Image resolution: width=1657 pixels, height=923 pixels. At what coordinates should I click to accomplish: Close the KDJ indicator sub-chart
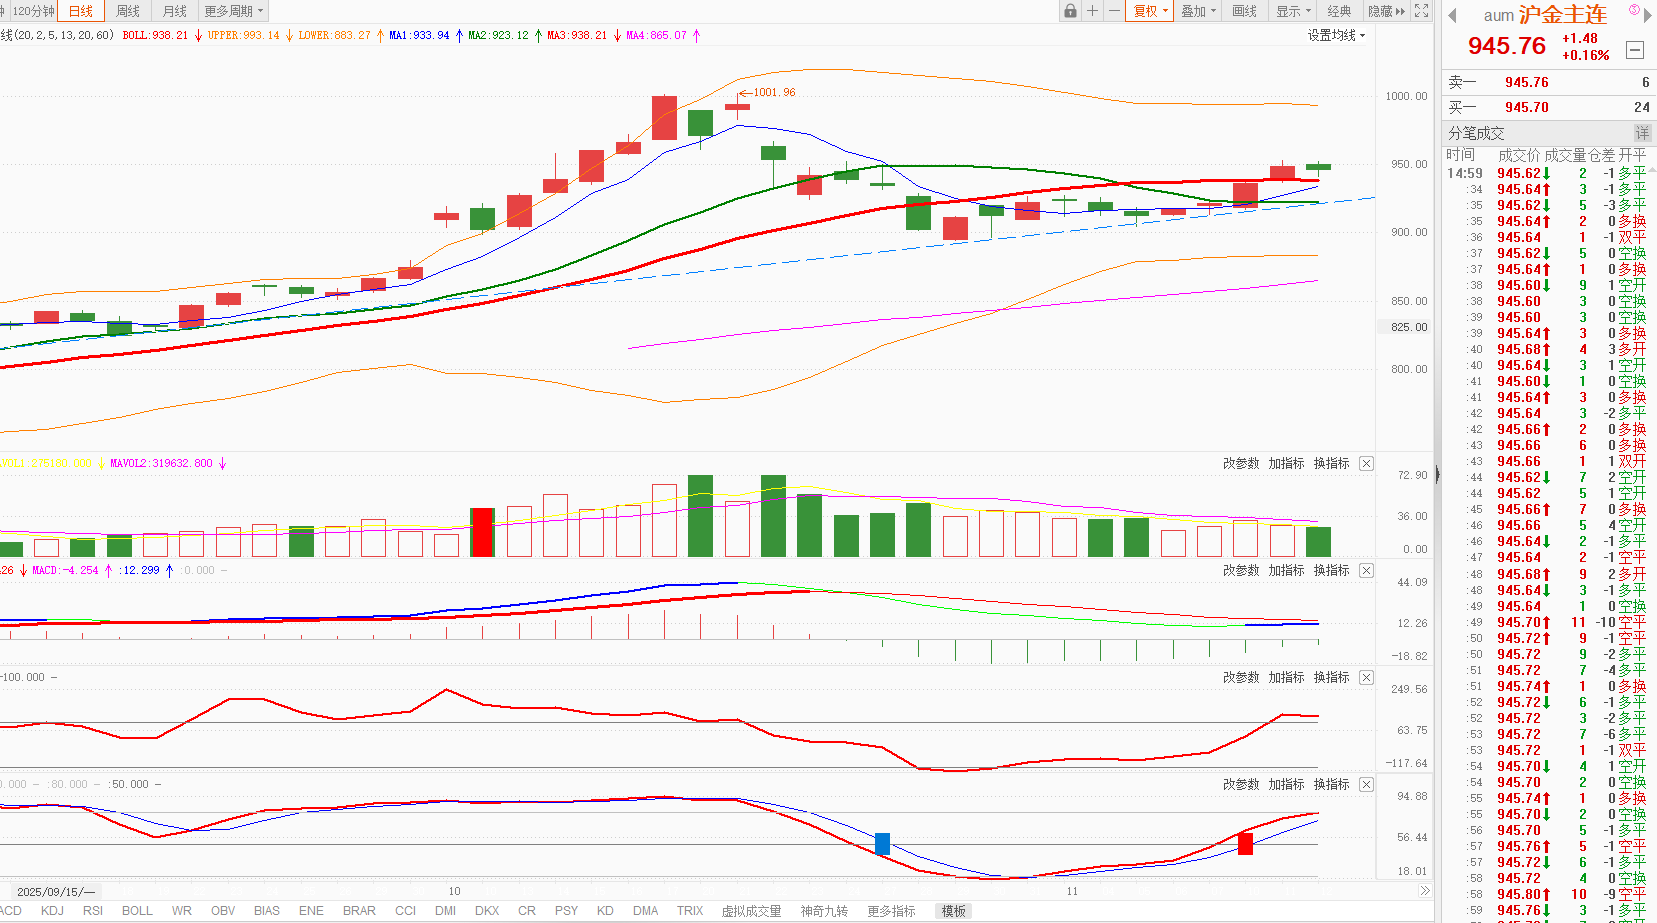(x=1367, y=785)
